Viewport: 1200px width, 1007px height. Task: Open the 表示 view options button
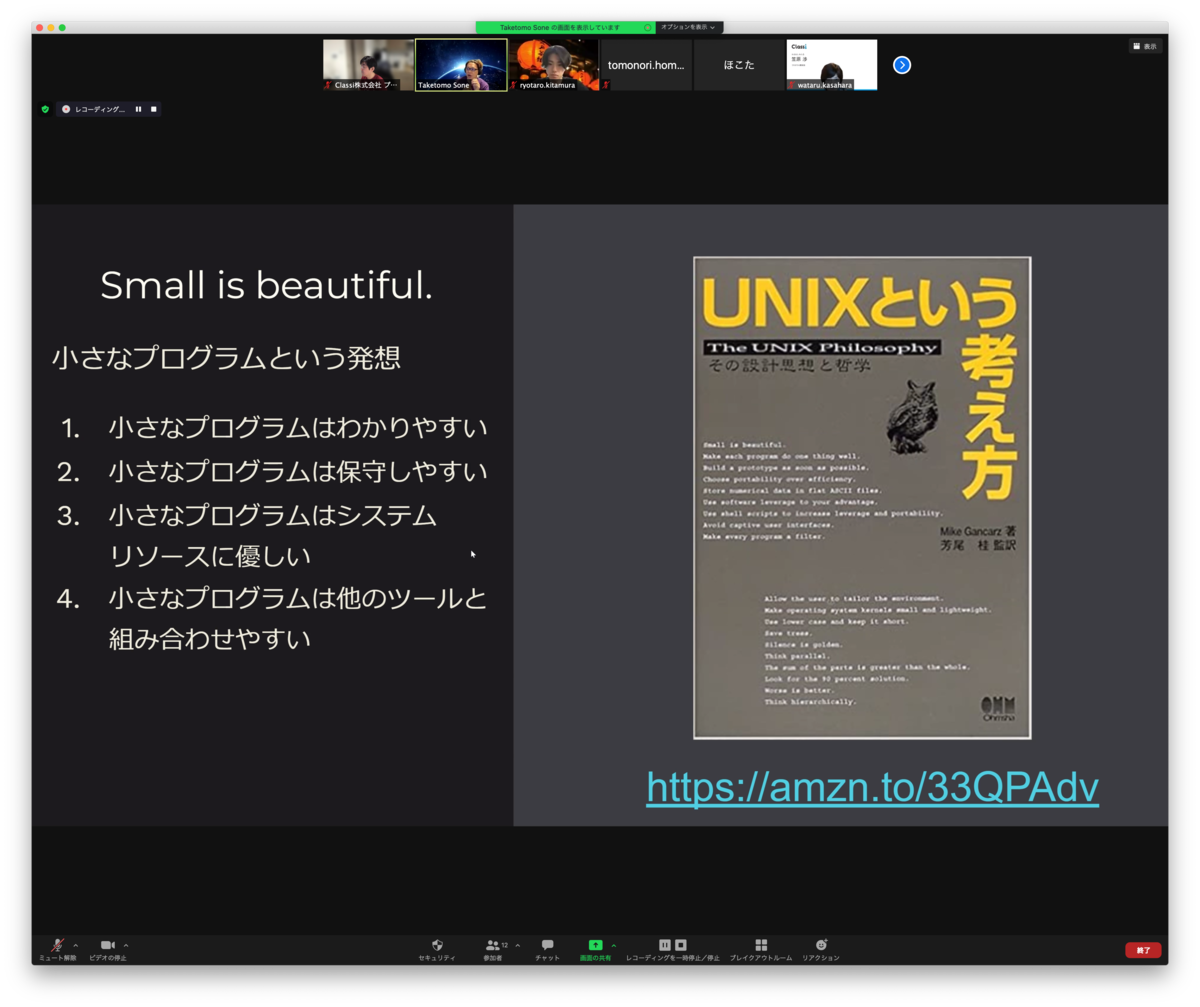pyautogui.click(x=1145, y=46)
